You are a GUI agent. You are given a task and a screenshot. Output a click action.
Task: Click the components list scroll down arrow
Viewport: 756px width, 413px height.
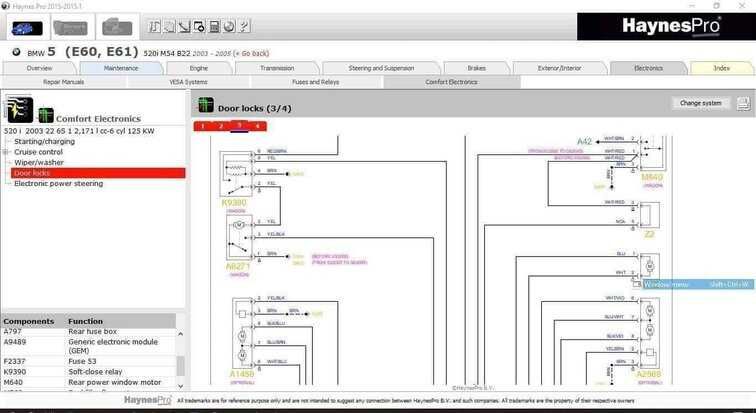(180, 386)
